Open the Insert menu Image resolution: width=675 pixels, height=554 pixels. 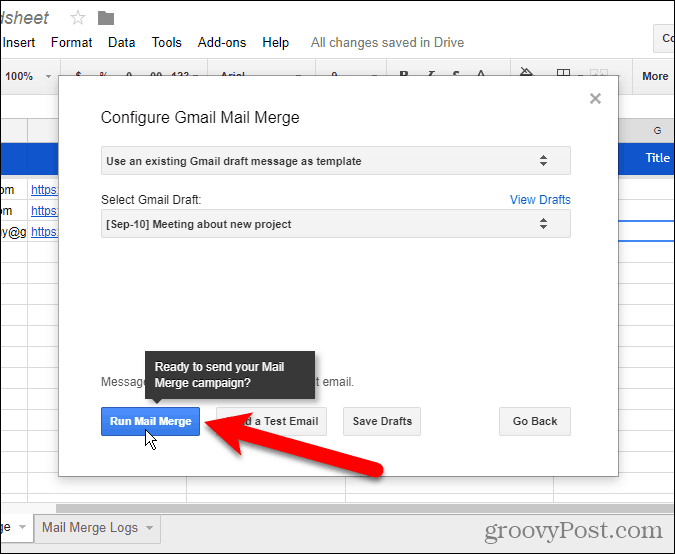pyautogui.click(x=19, y=43)
